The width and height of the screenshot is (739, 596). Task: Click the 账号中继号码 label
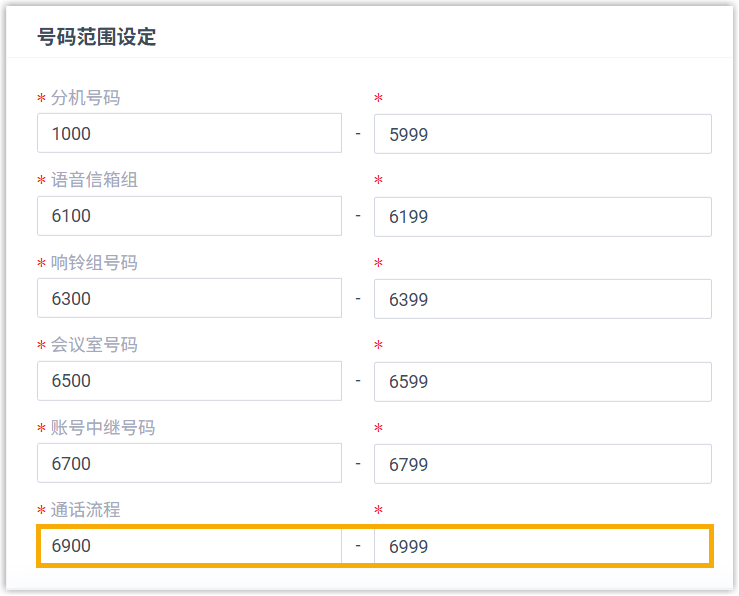point(102,428)
